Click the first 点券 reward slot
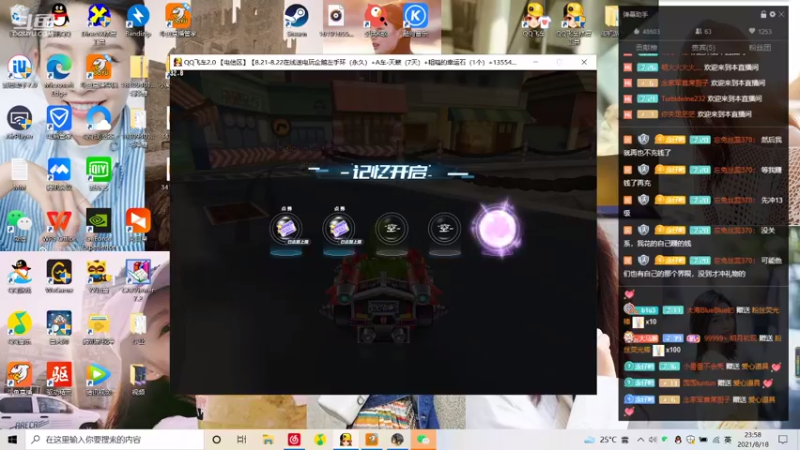The image size is (800, 450). 286,229
